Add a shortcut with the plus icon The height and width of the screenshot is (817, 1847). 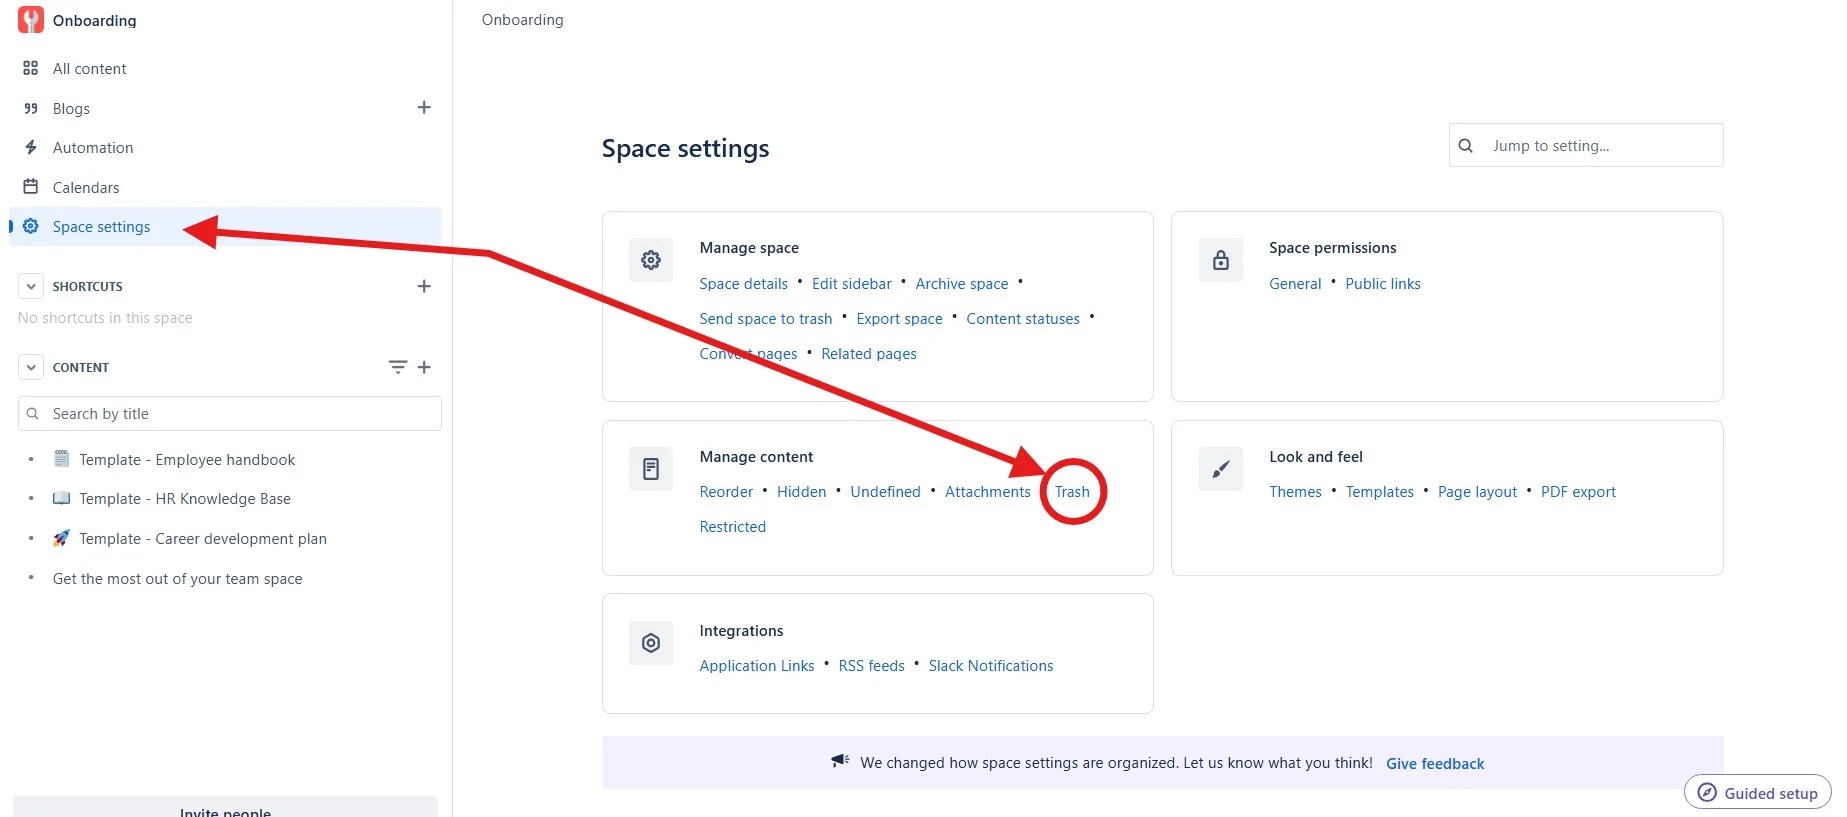424,286
